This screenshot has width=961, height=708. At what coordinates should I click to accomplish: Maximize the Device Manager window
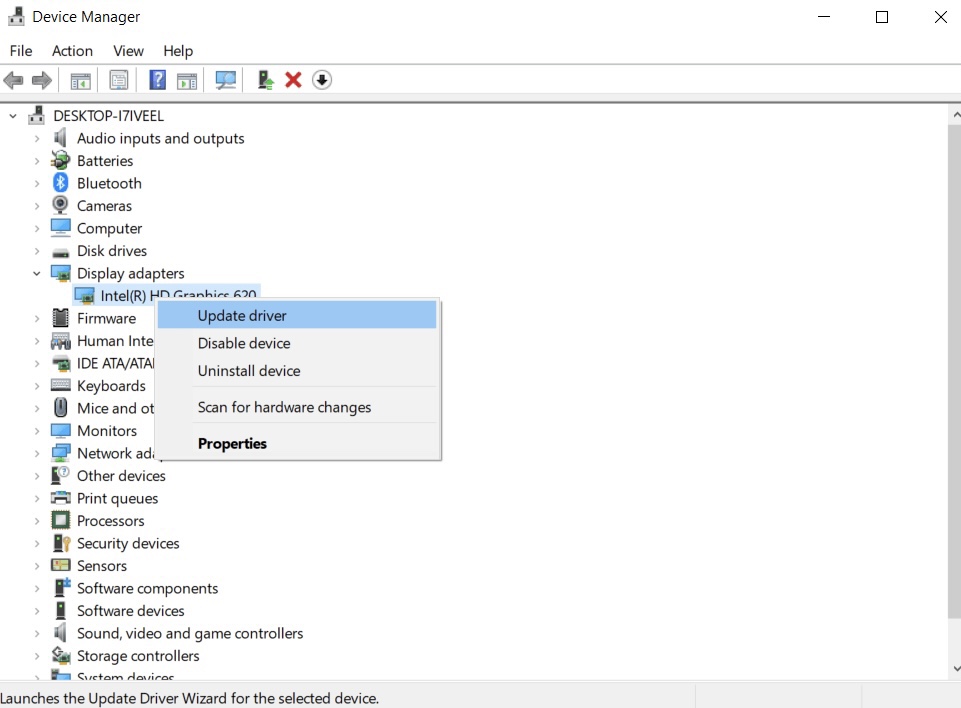pos(882,17)
